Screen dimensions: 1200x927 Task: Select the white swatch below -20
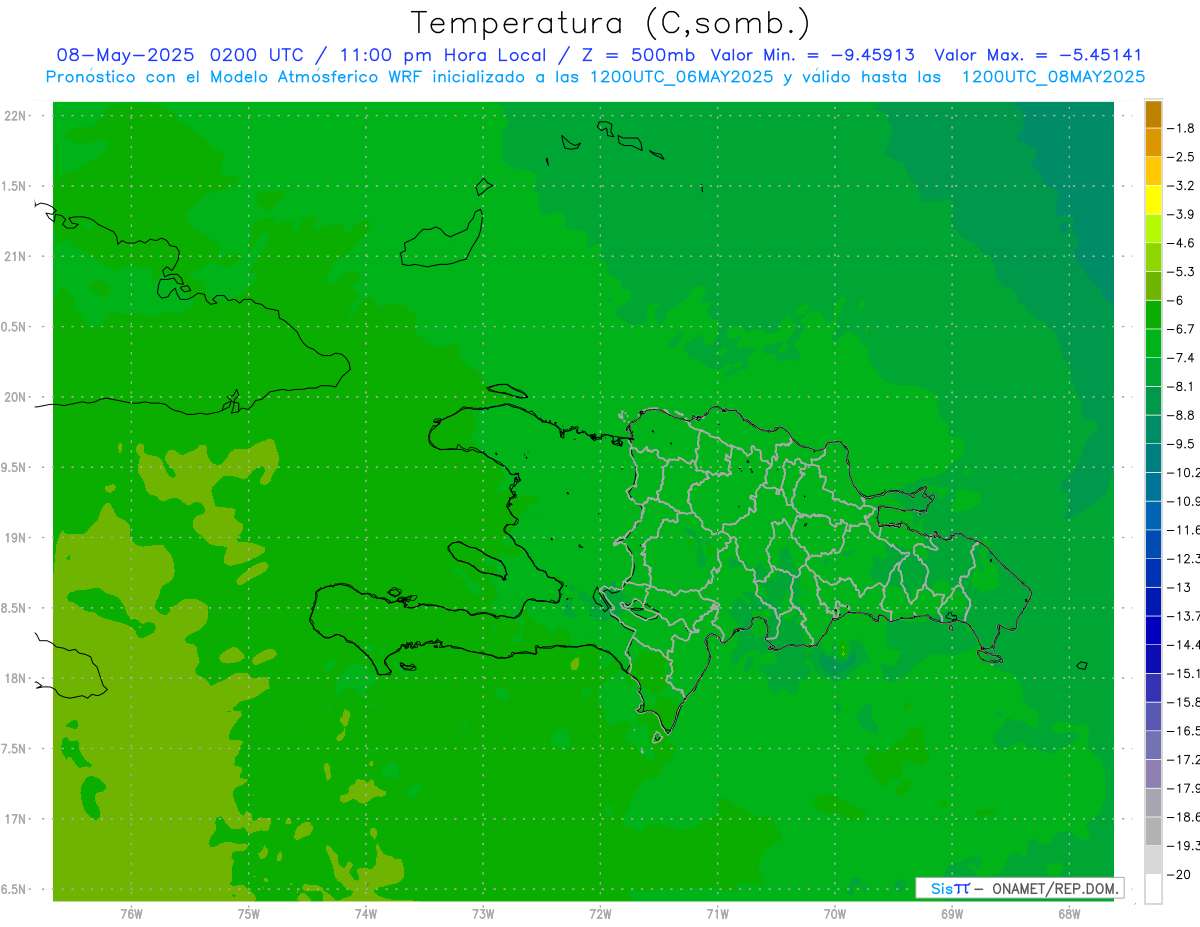(1153, 889)
